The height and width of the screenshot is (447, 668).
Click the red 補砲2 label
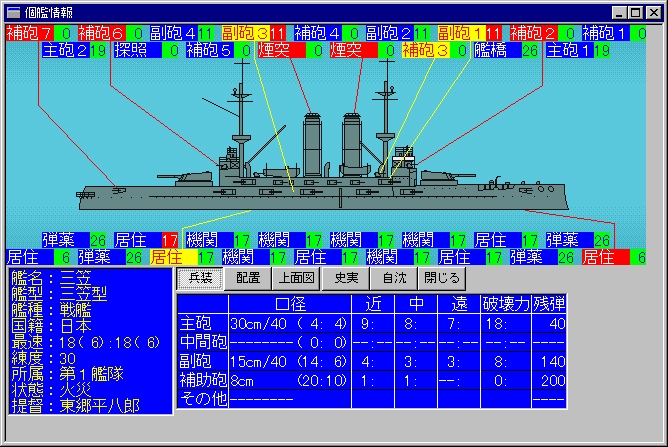535,33
